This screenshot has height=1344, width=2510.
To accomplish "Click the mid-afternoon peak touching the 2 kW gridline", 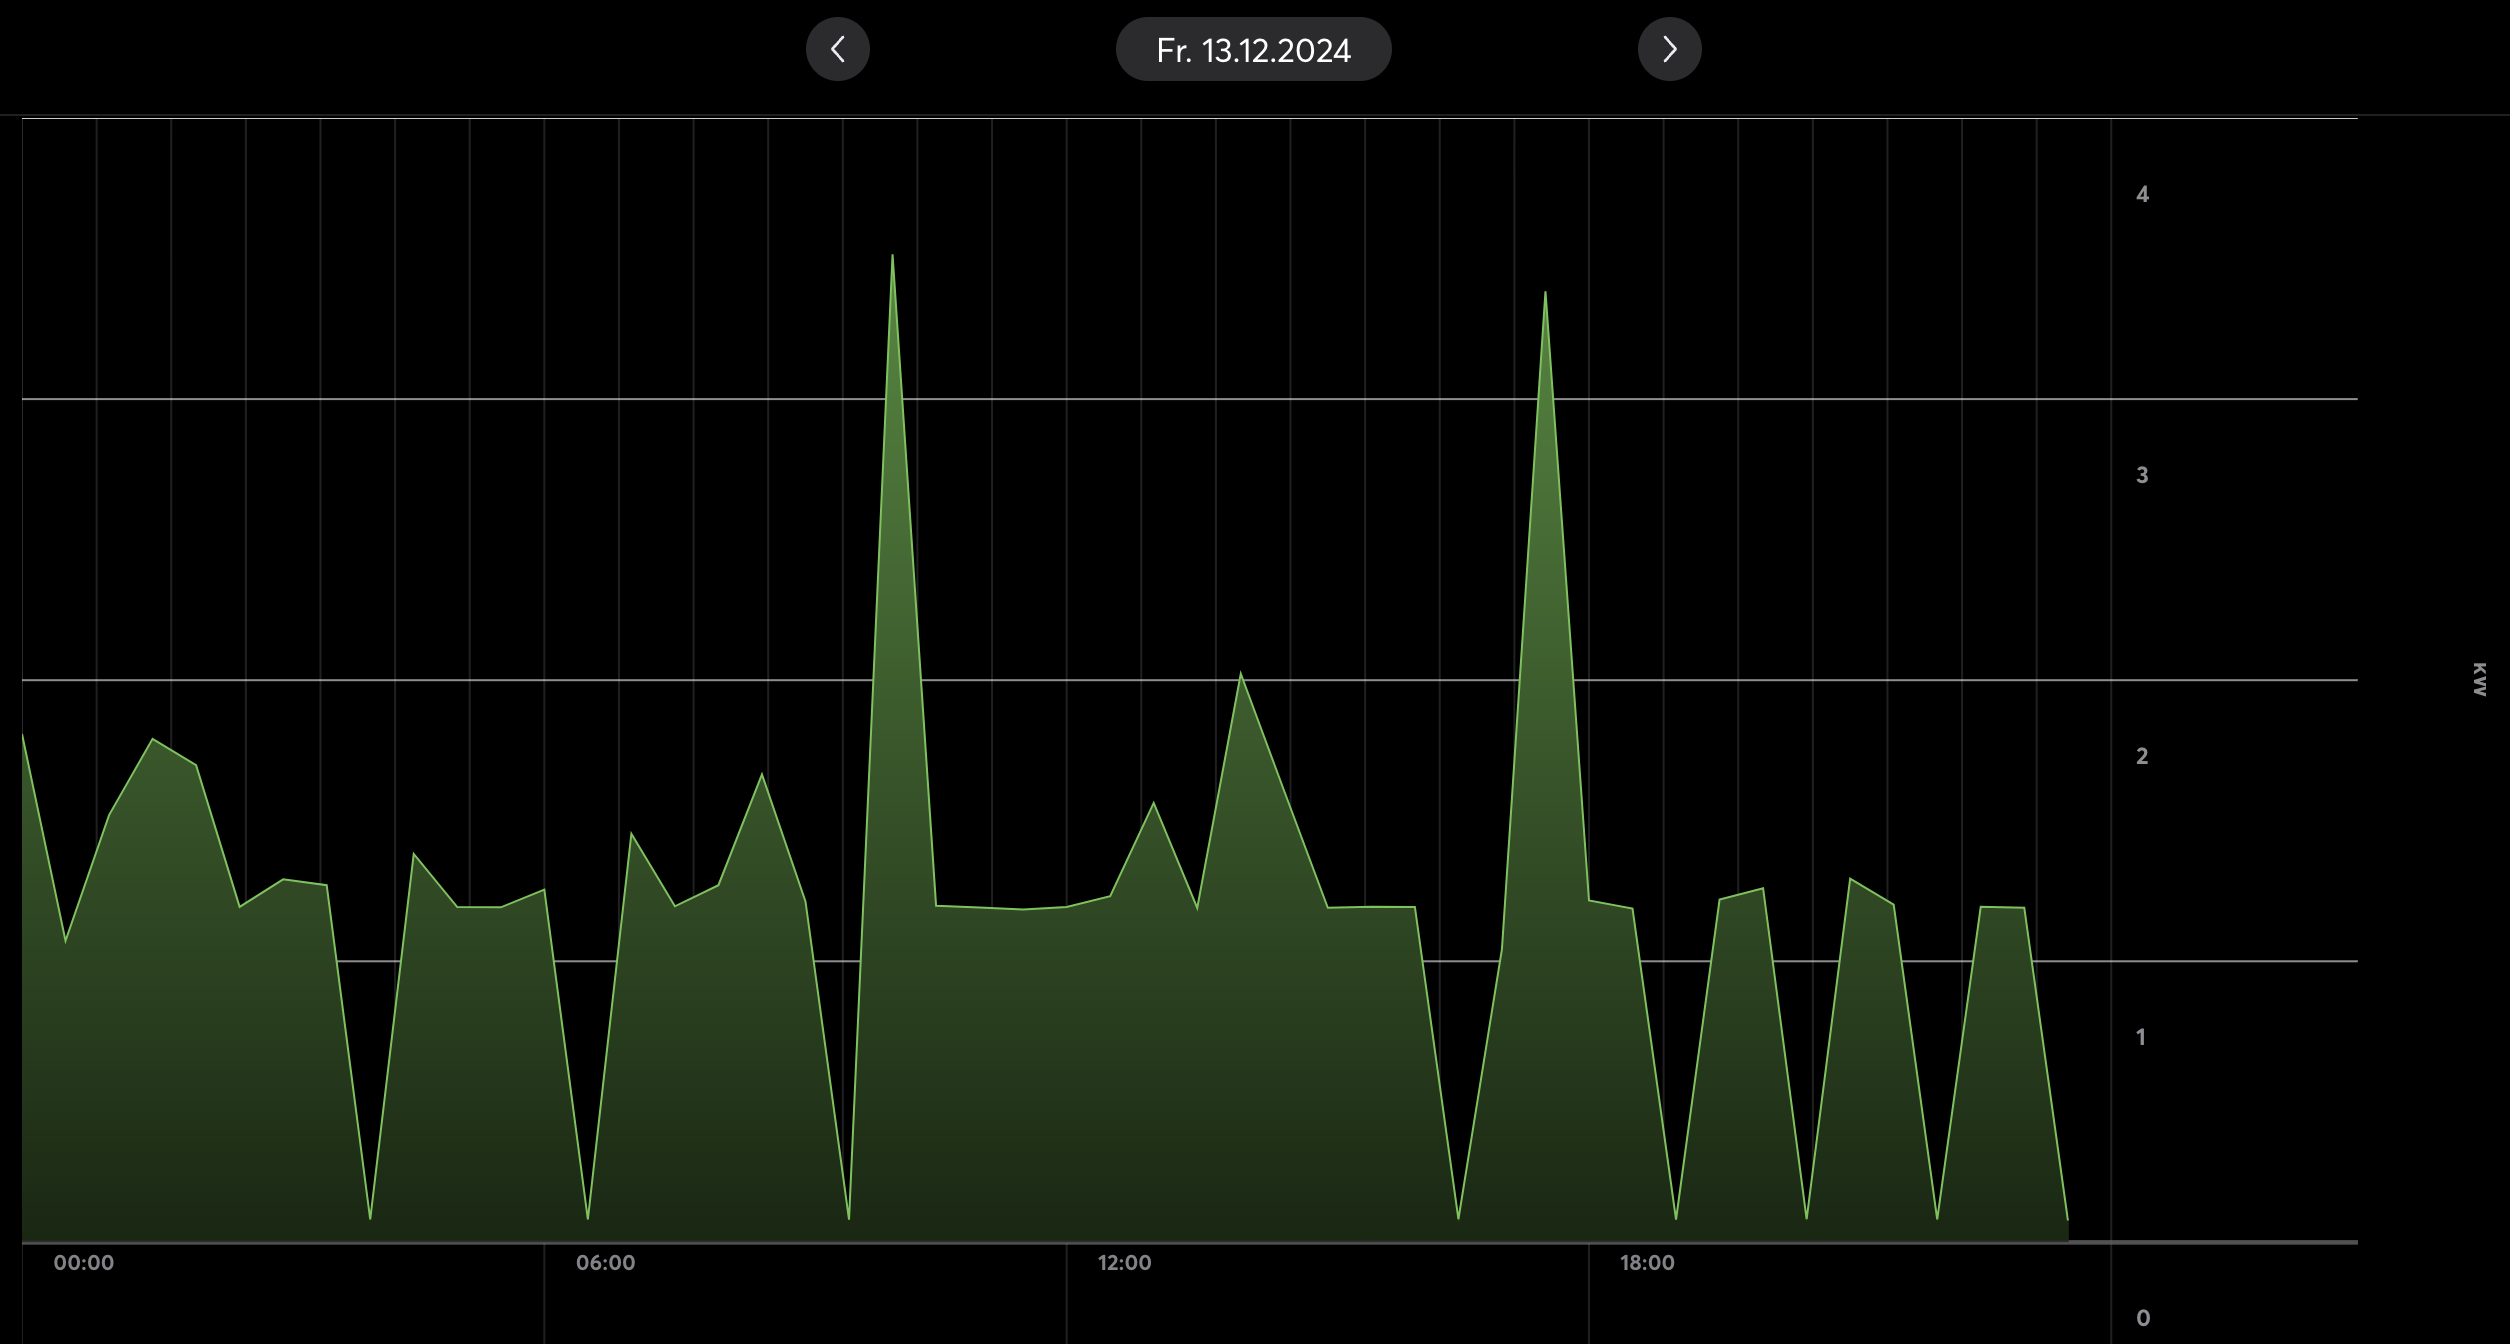I will coord(1241,675).
